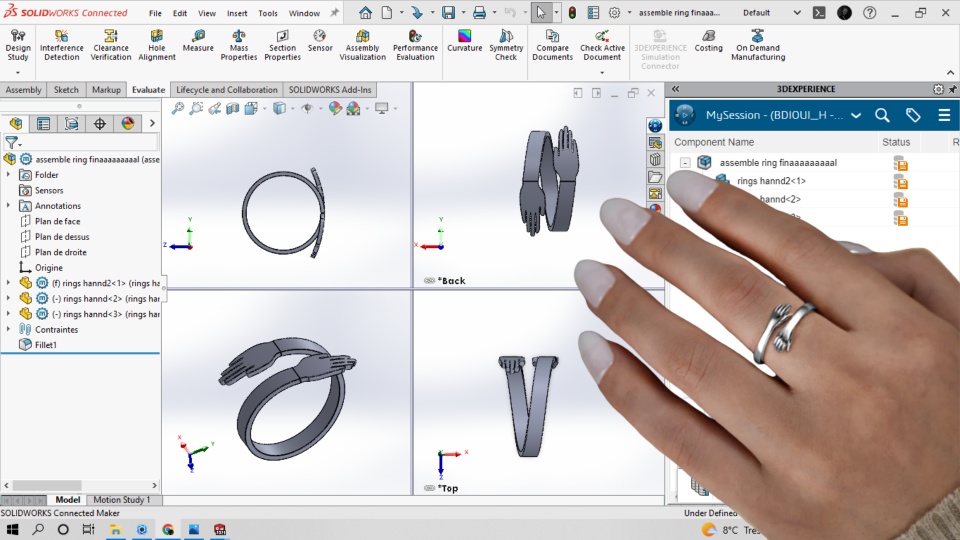Click the Sensor tool
Screen dimensions: 960x540
(x=320, y=41)
